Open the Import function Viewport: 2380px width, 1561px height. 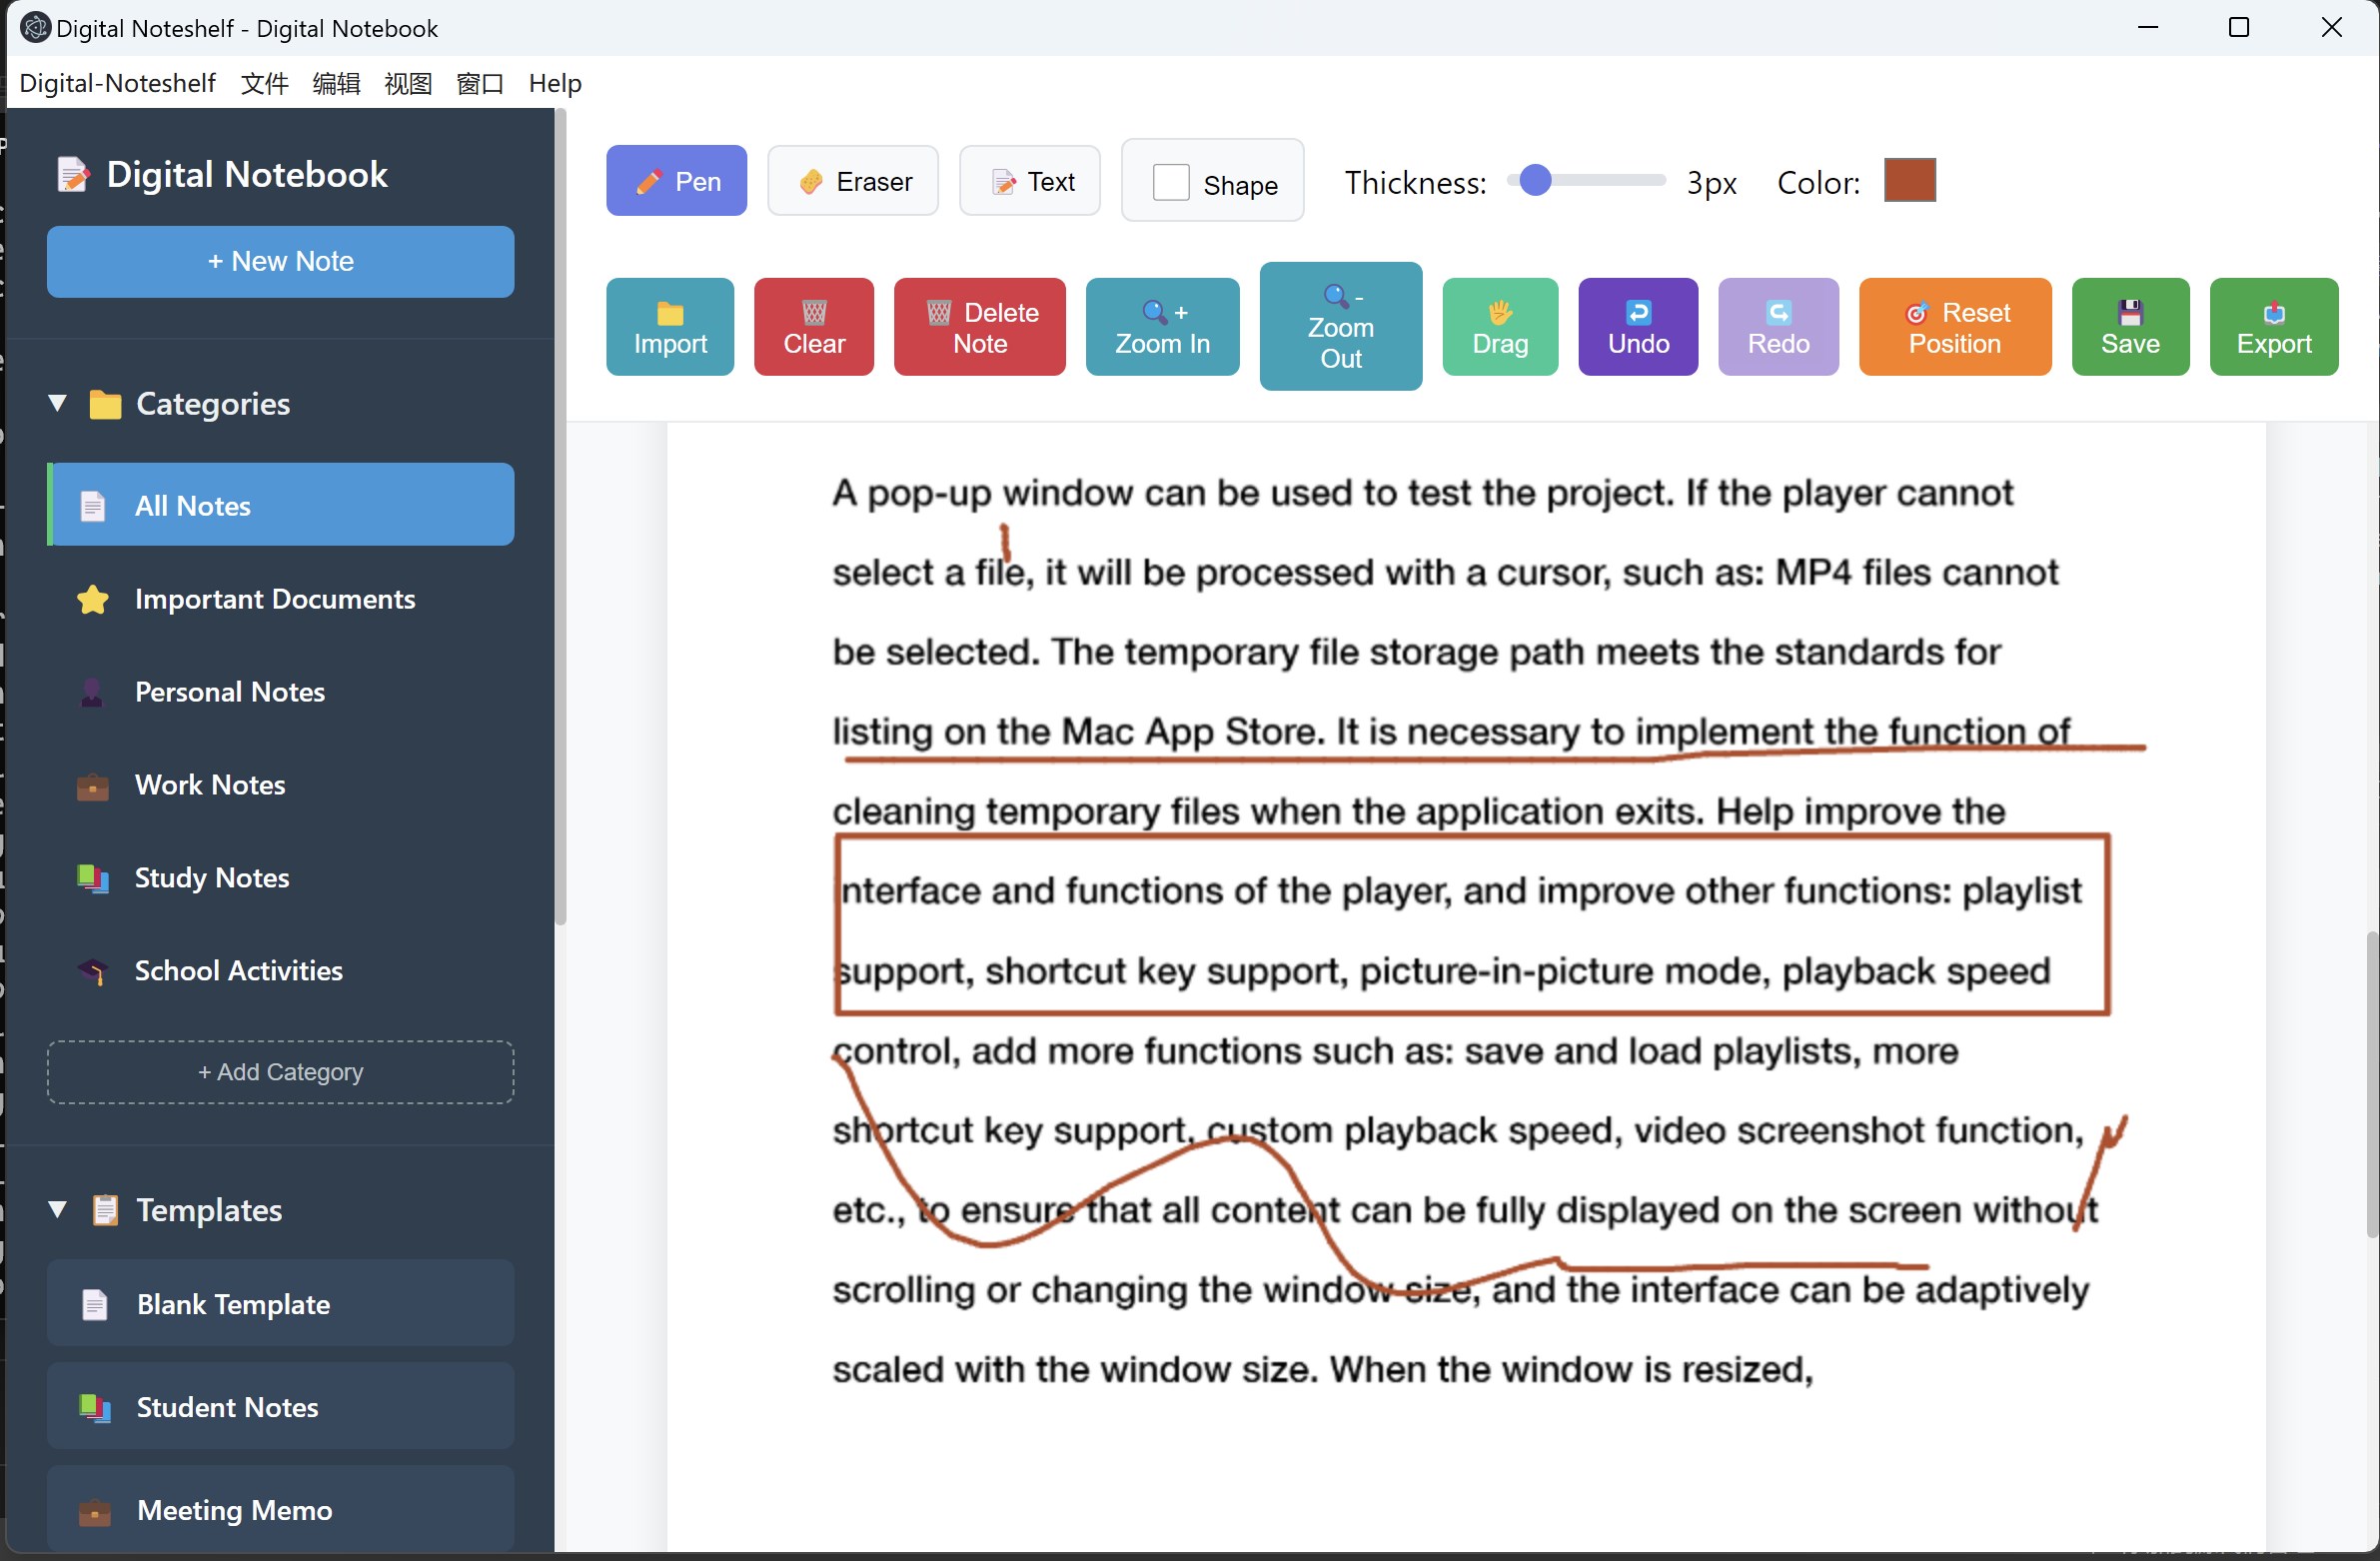[669, 327]
